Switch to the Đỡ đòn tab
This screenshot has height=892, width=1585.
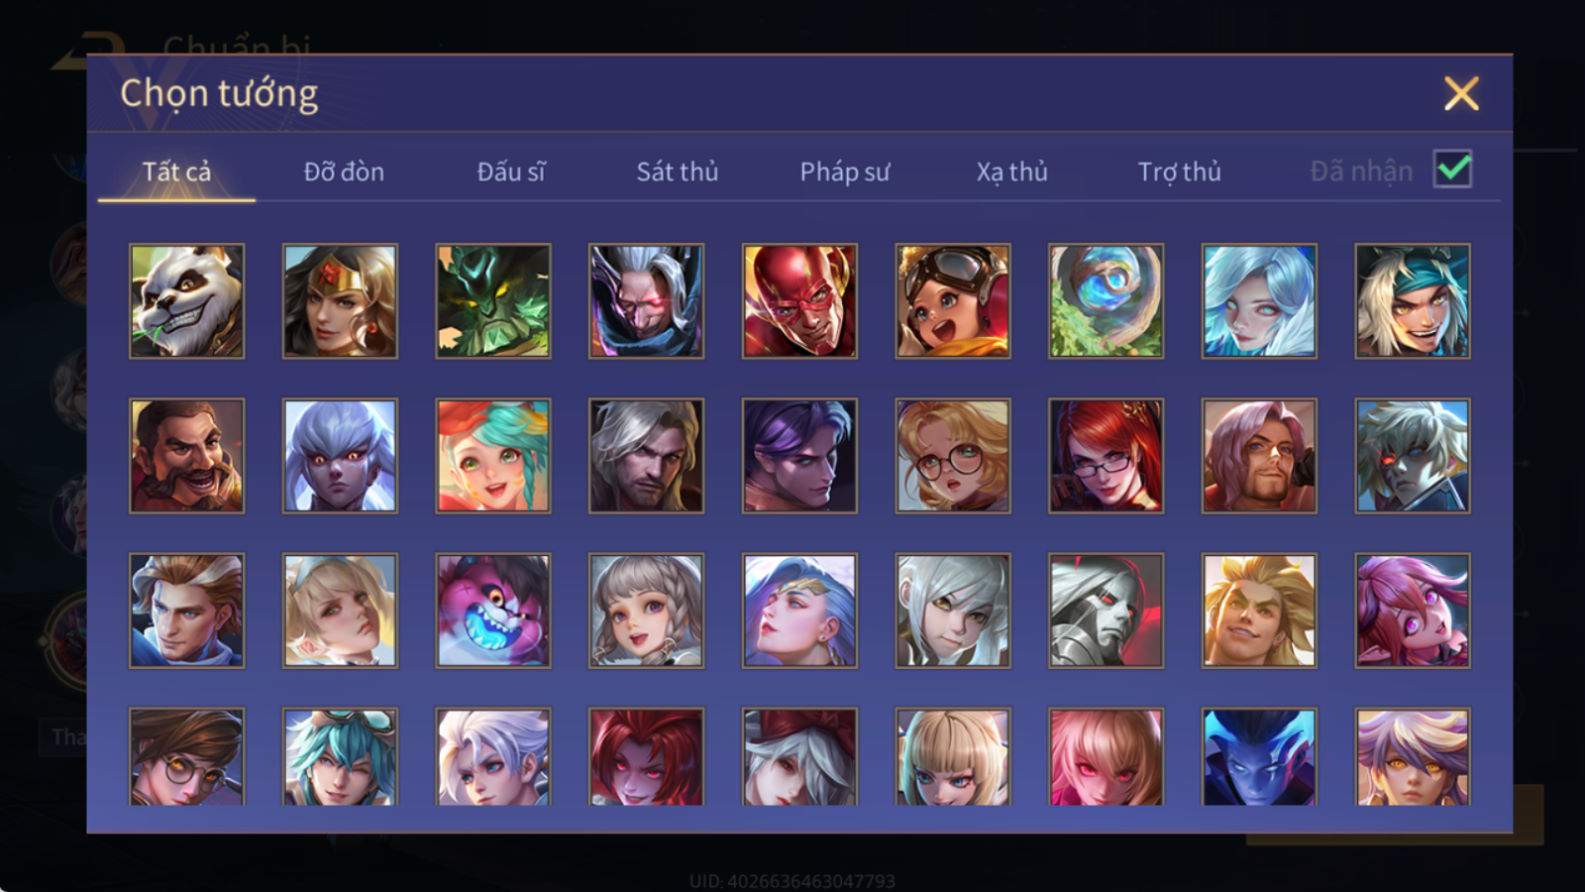[x=344, y=172]
